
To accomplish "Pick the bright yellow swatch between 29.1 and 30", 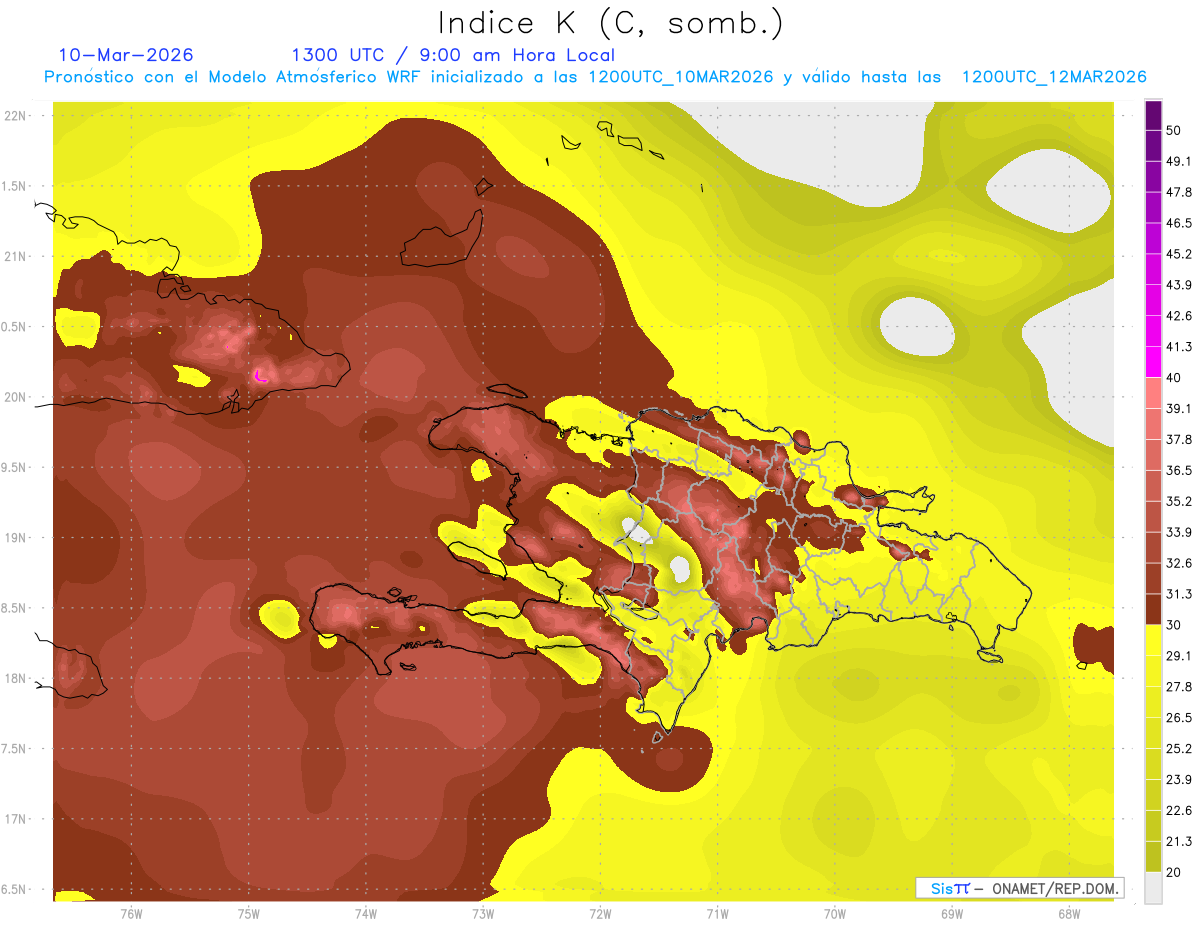I will click(x=1153, y=641).
